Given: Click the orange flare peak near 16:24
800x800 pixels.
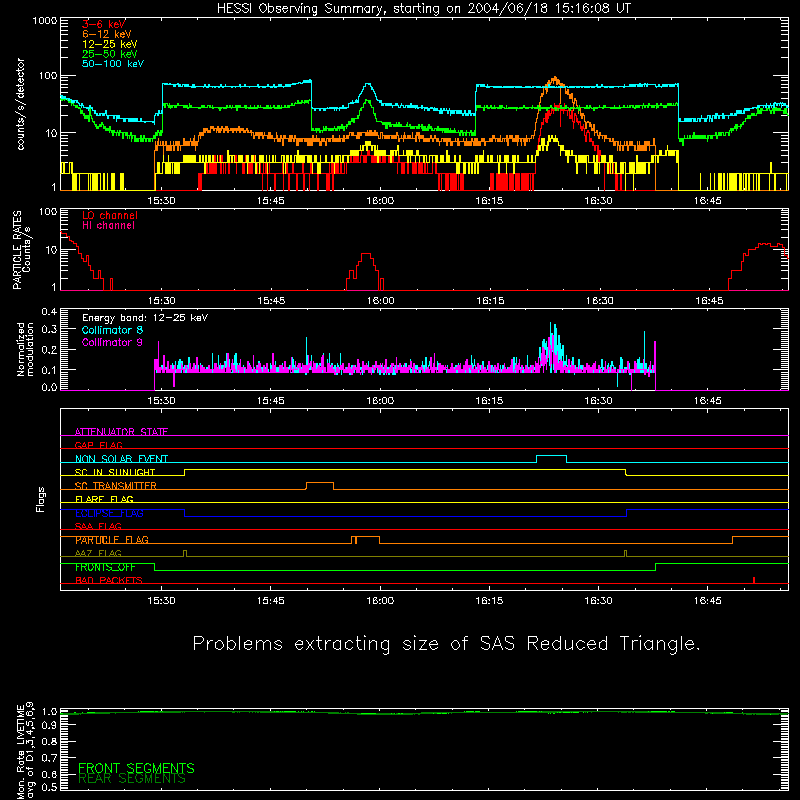Looking at the screenshot, I should coord(555,80).
